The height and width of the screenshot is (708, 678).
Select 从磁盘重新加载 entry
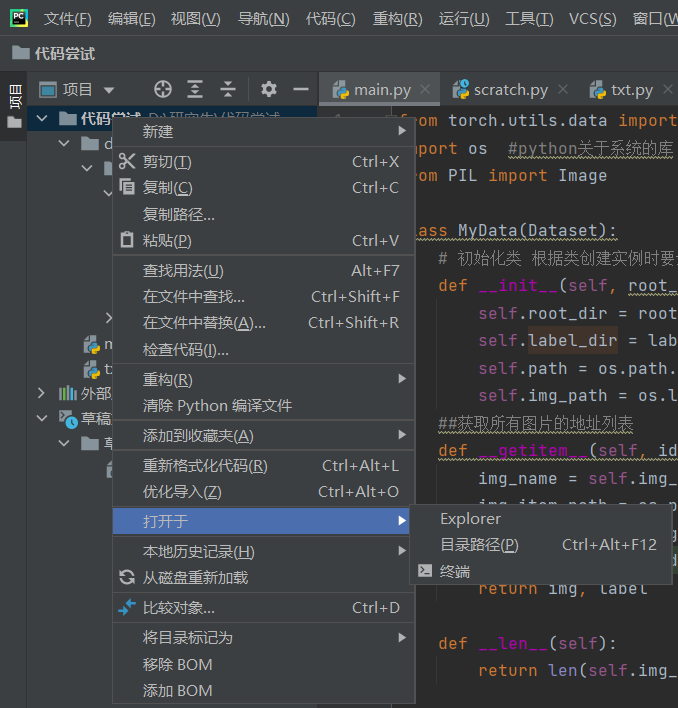click(x=263, y=577)
